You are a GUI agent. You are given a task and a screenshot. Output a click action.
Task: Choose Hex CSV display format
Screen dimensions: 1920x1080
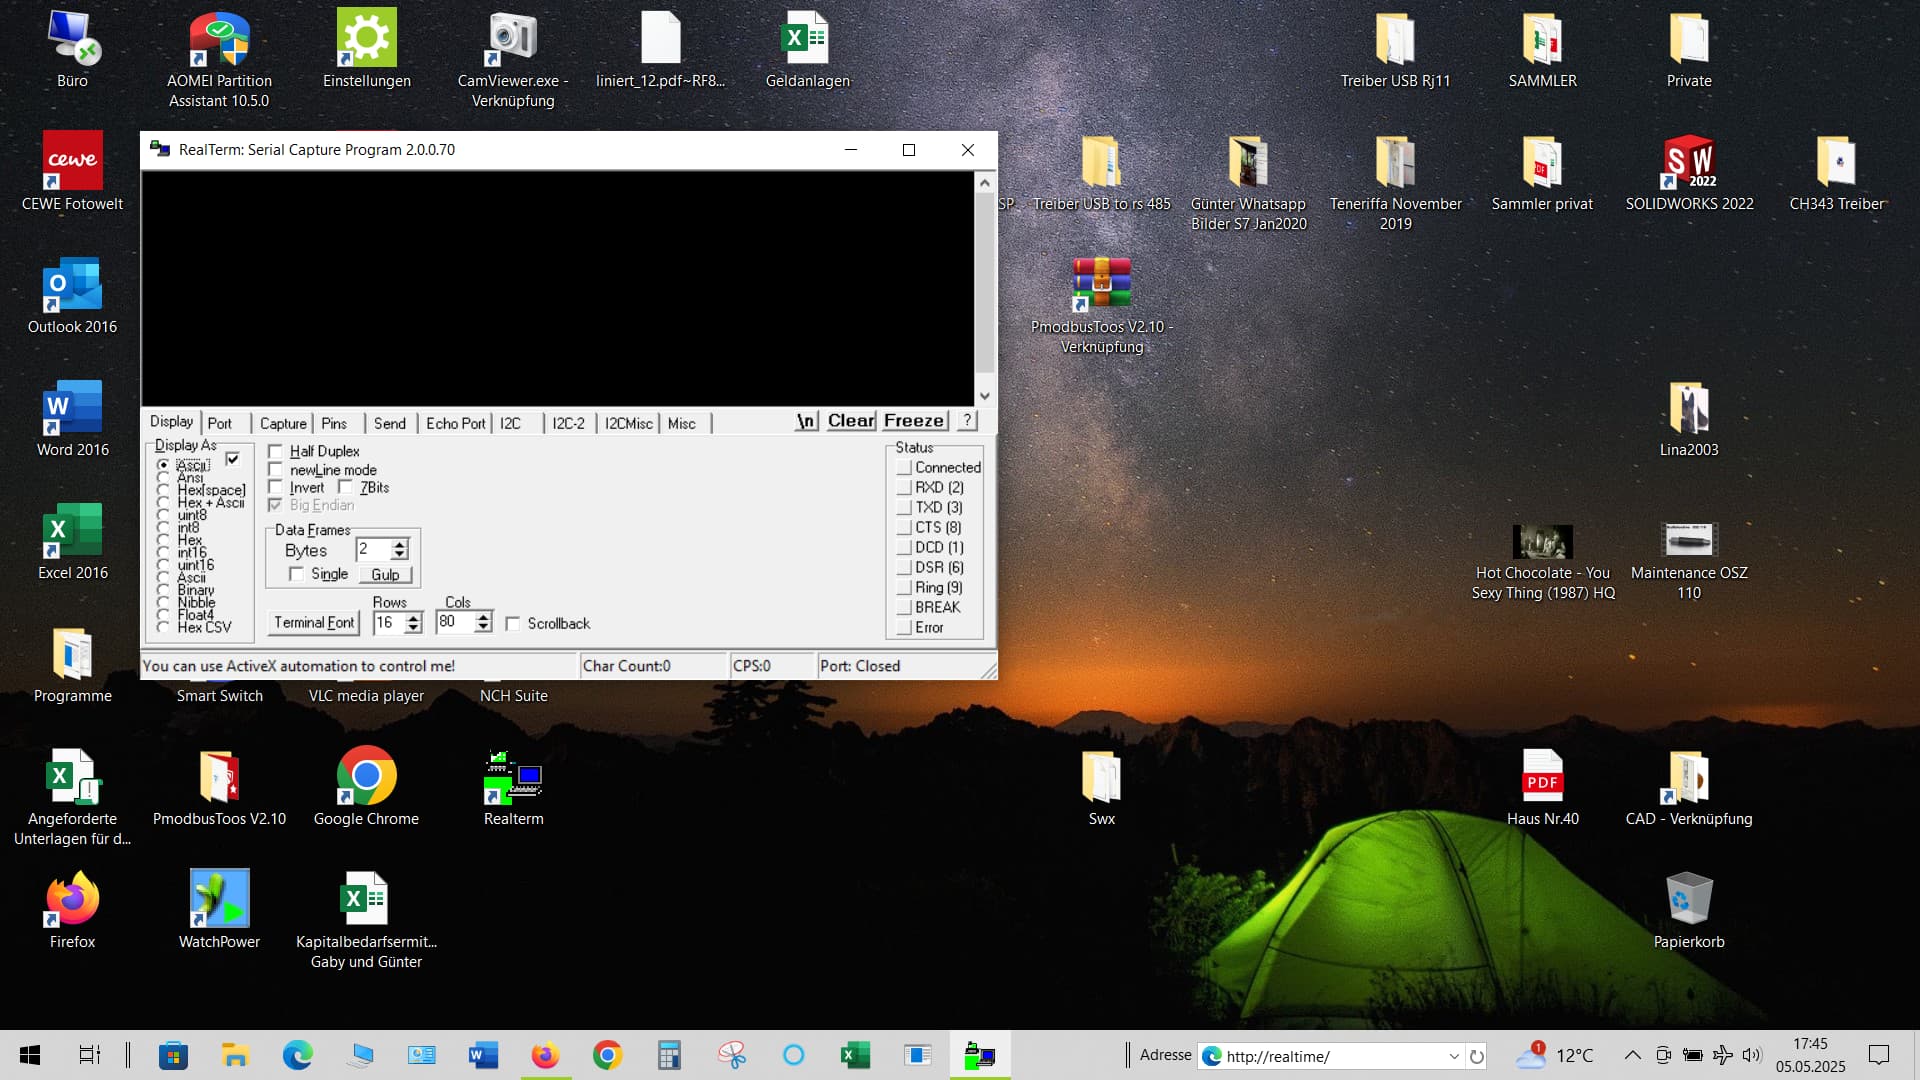(163, 627)
